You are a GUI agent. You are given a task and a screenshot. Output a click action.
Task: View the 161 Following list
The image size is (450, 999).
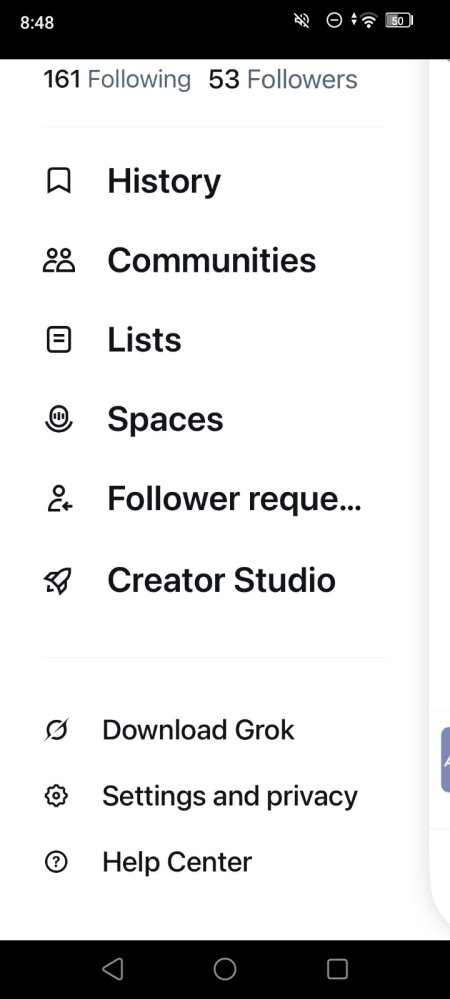[x=117, y=80]
